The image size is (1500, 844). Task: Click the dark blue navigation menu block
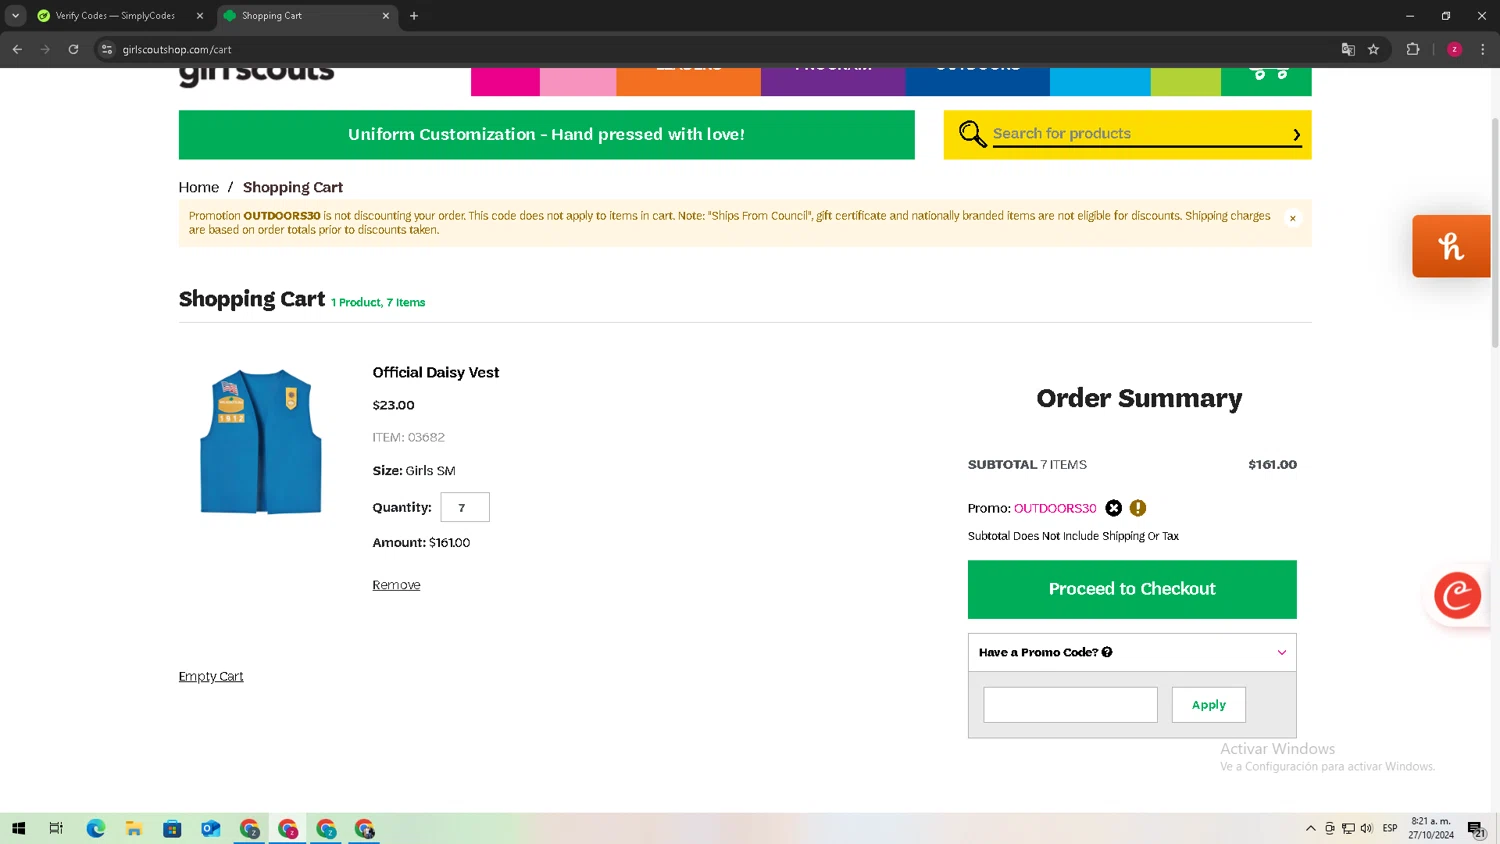978,82
